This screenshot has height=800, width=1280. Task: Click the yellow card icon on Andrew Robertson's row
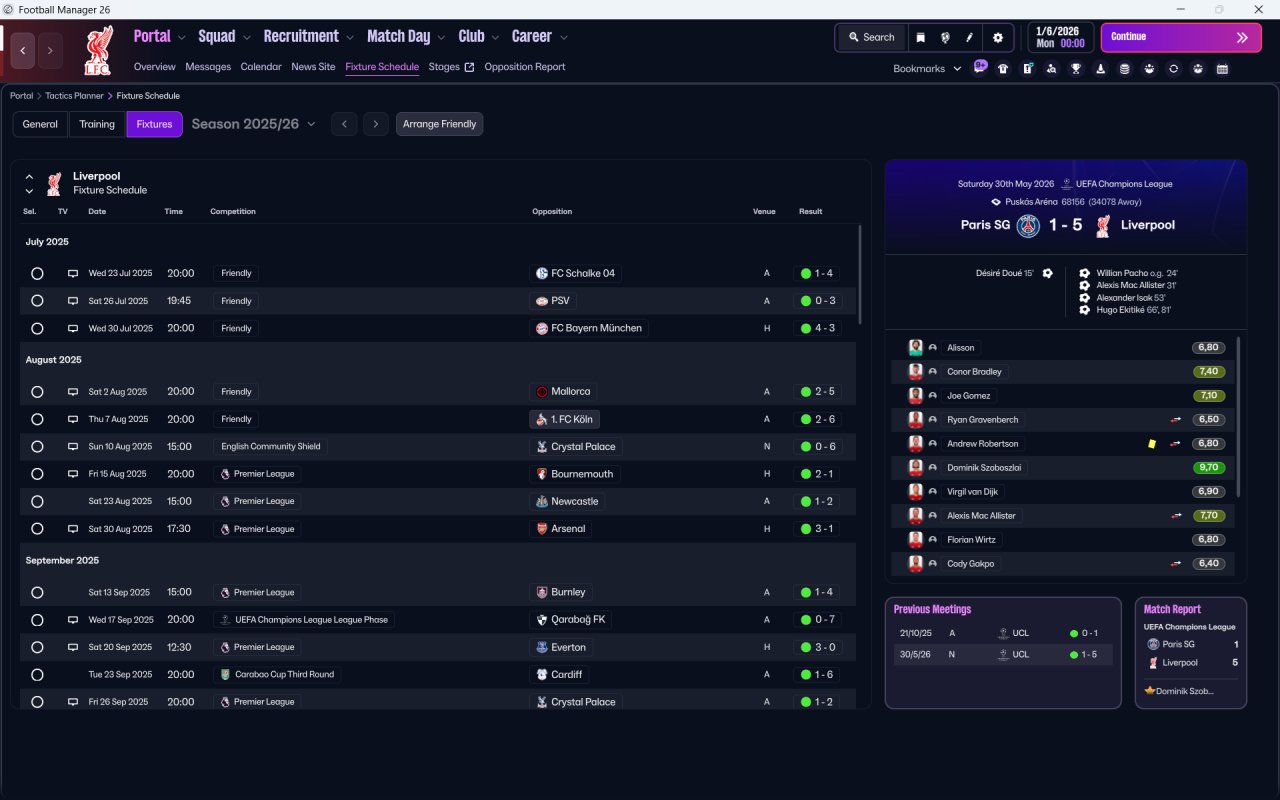click(1152, 444)
